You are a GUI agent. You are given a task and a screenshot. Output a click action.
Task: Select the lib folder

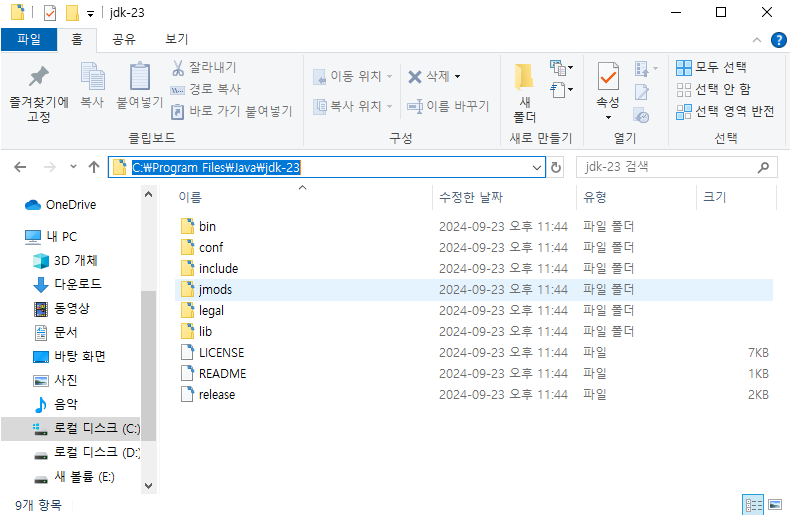click(x=474, y=331)
